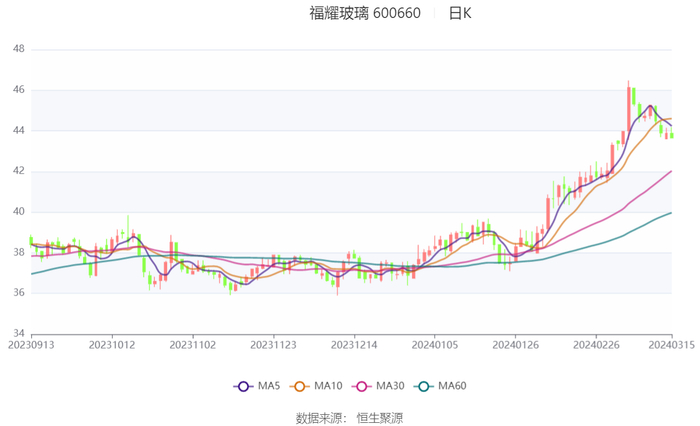Viewport: 700px width, 426px height.
Task: Click the 46 y-axis value
Action: click(x=19, y=90)
